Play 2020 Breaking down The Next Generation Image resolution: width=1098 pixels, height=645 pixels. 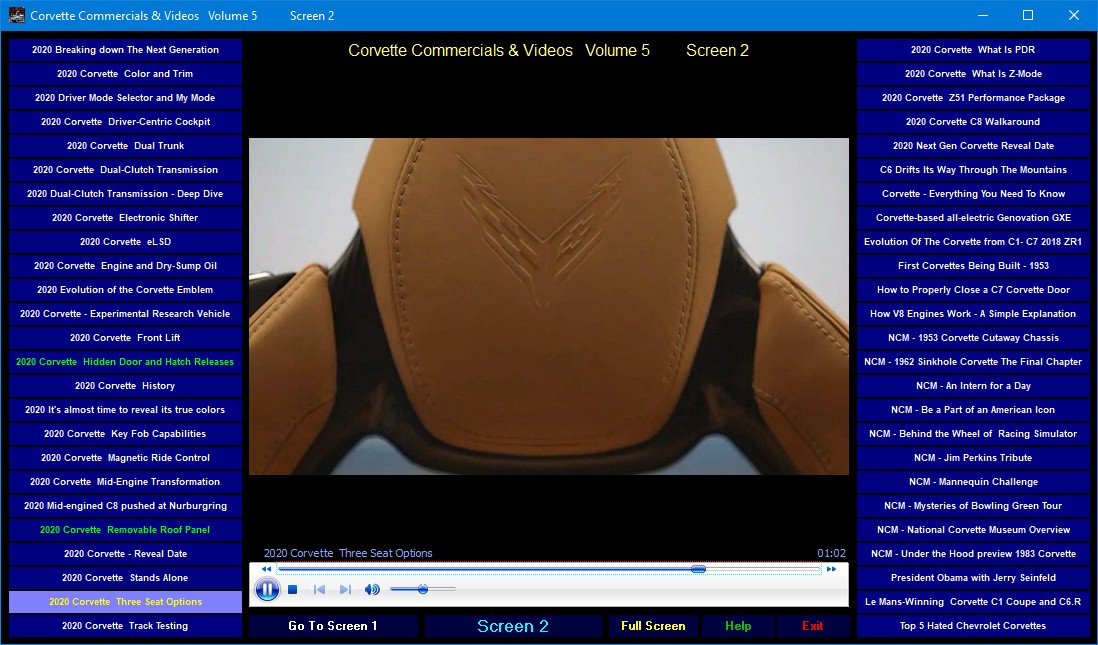click(x=125, y=50)
